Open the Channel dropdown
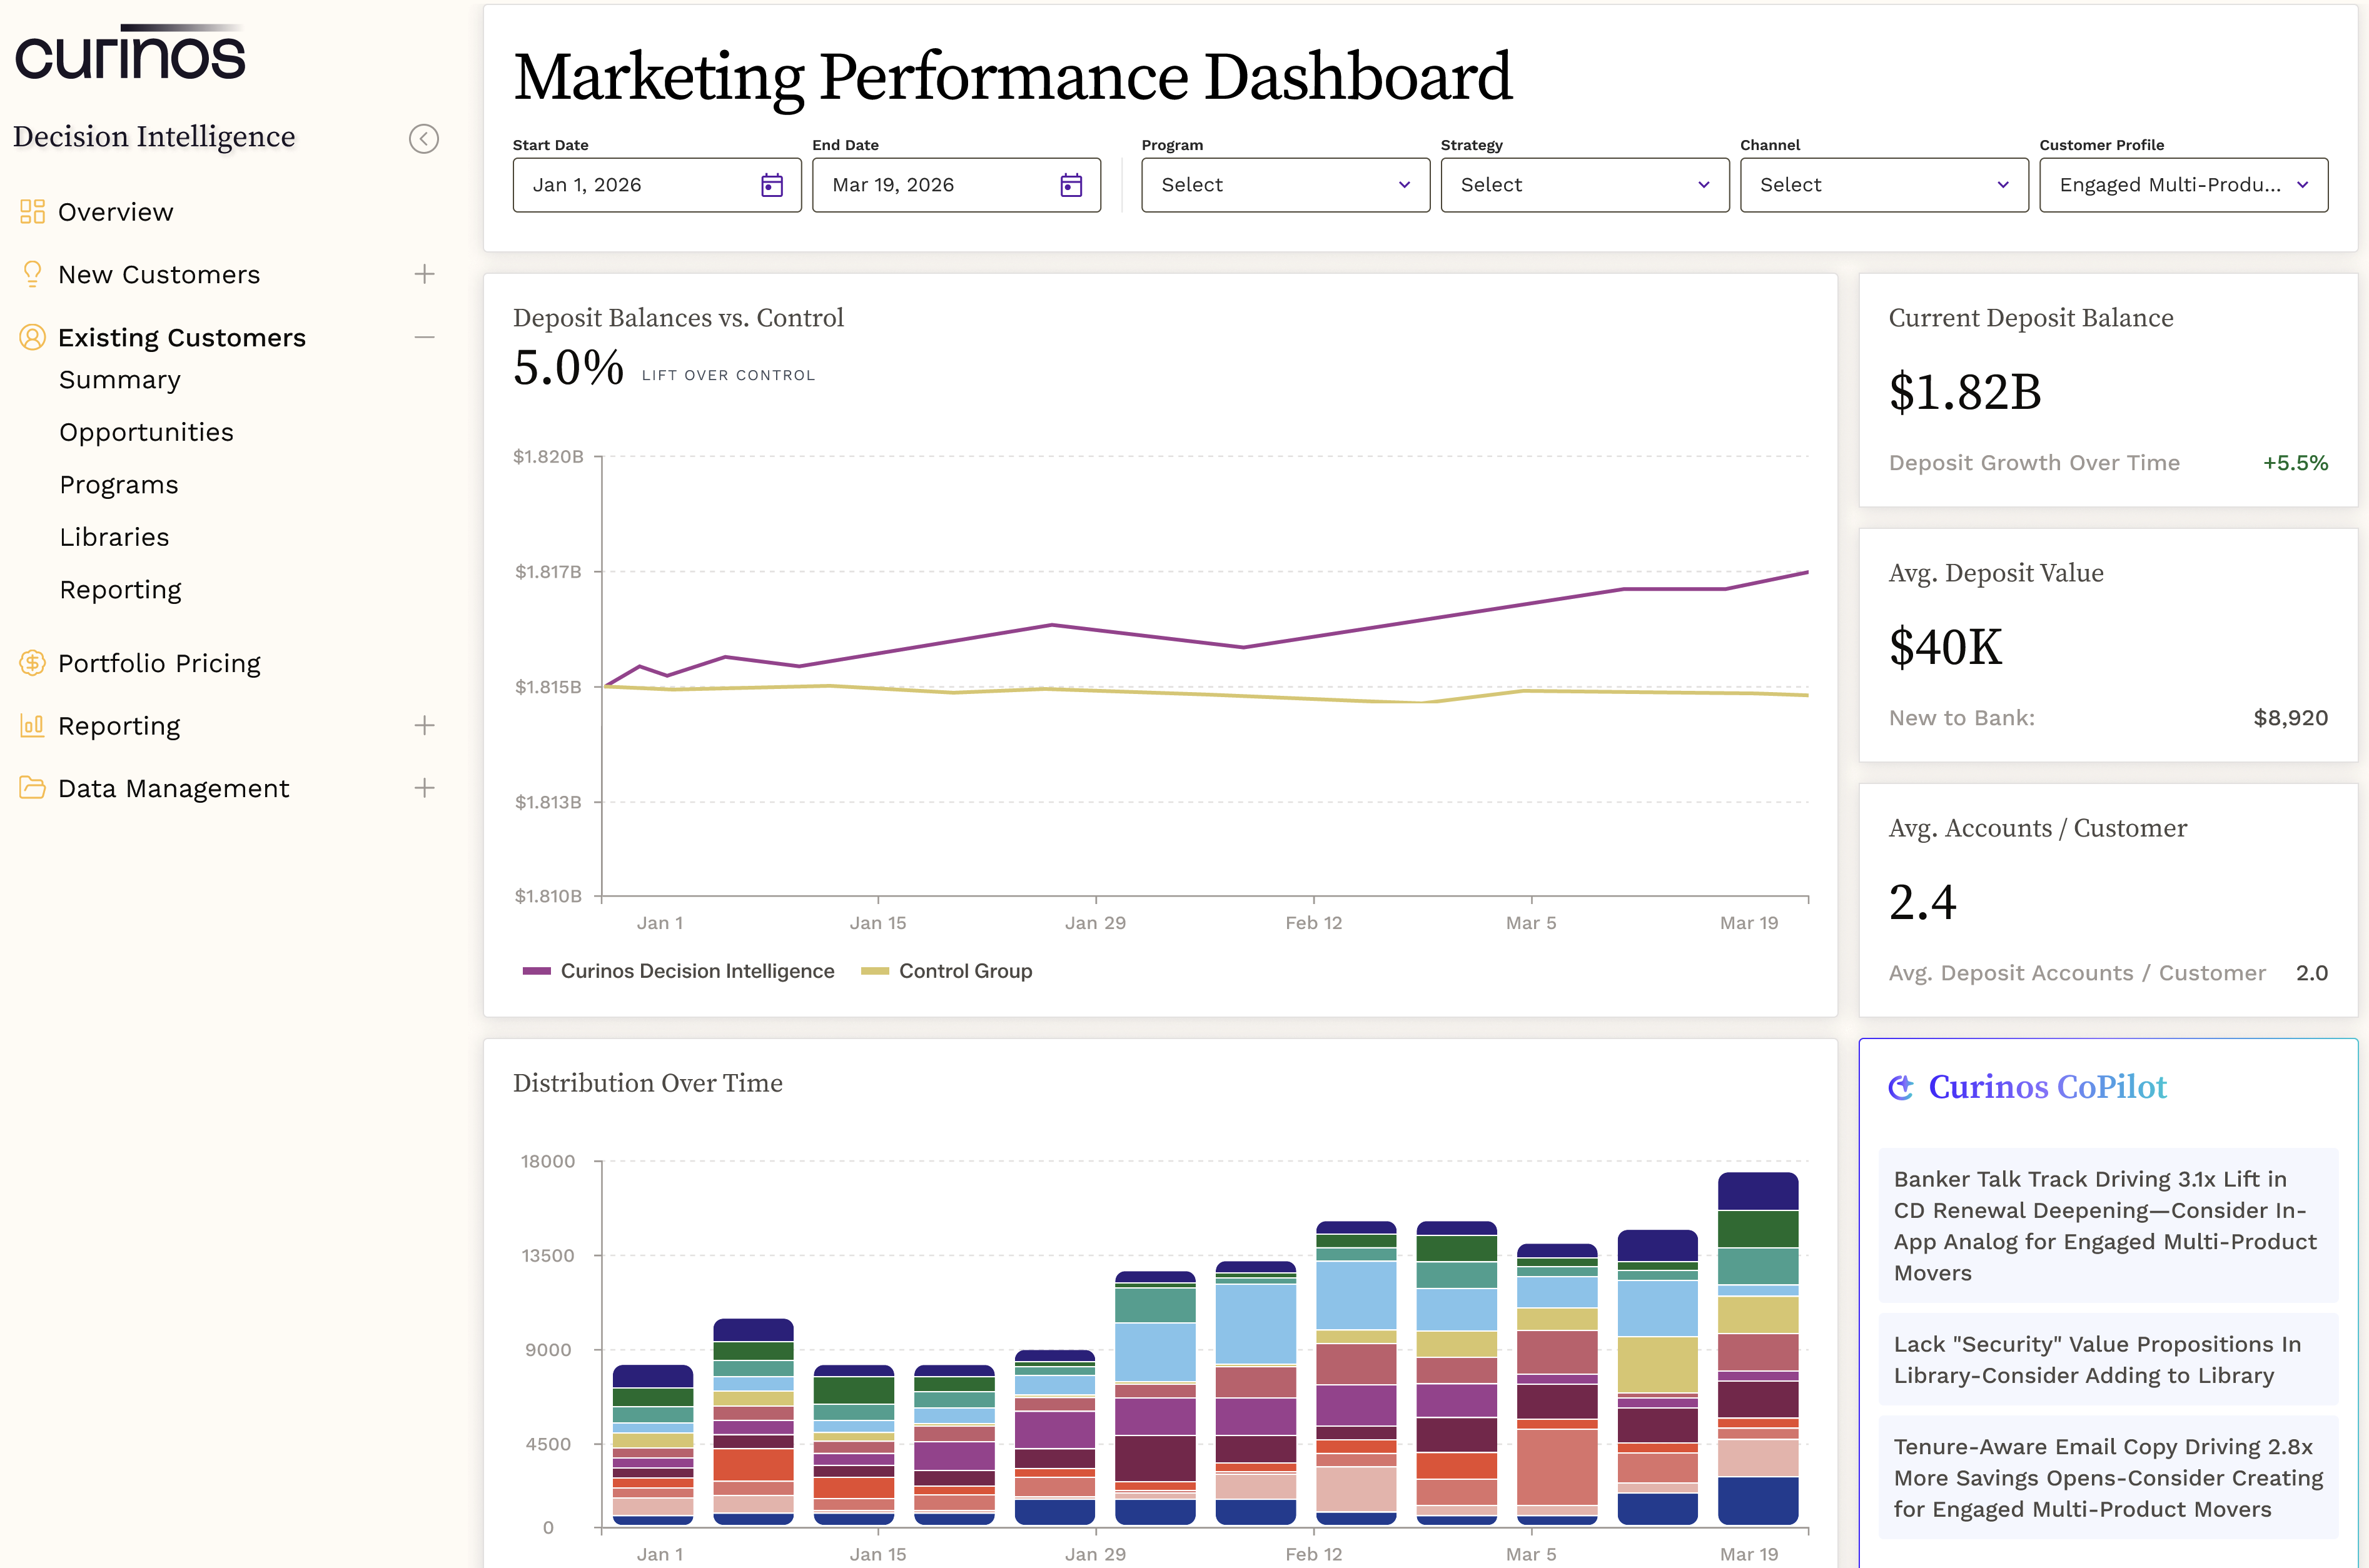 [1884, 185]
